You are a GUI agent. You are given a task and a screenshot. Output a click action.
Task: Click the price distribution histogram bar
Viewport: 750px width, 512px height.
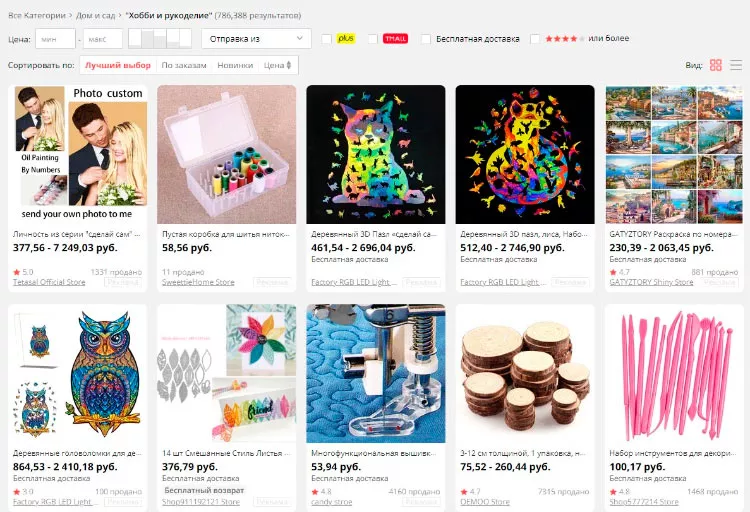pyautogui.click(x=160, y=39)
